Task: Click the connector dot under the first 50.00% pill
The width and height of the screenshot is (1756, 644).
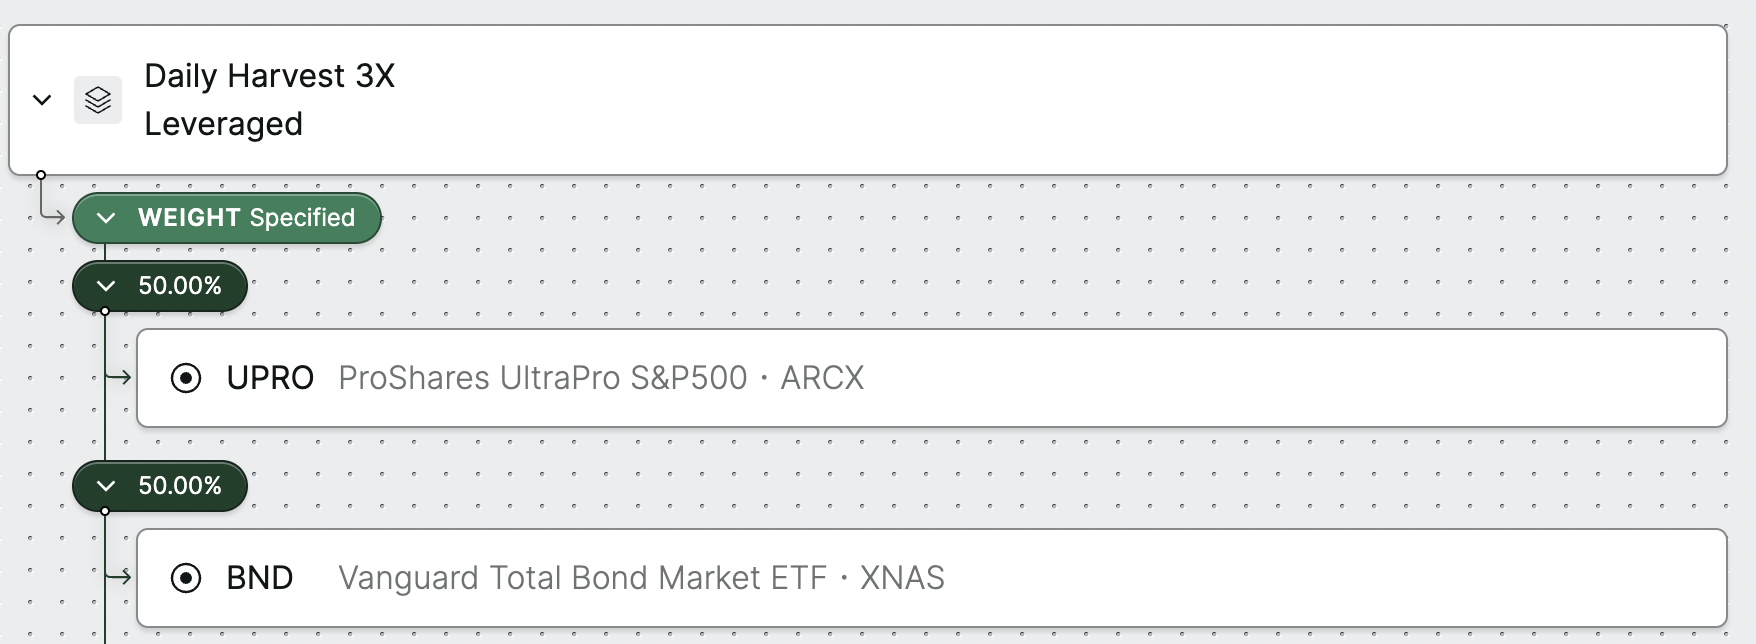Action: coord(105,311)
